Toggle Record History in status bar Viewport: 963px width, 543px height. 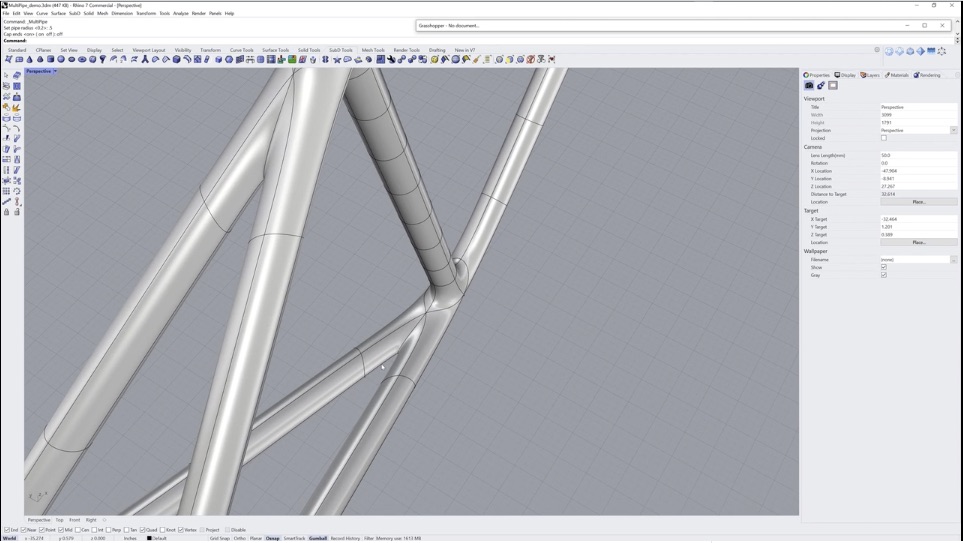coord(345,538)
